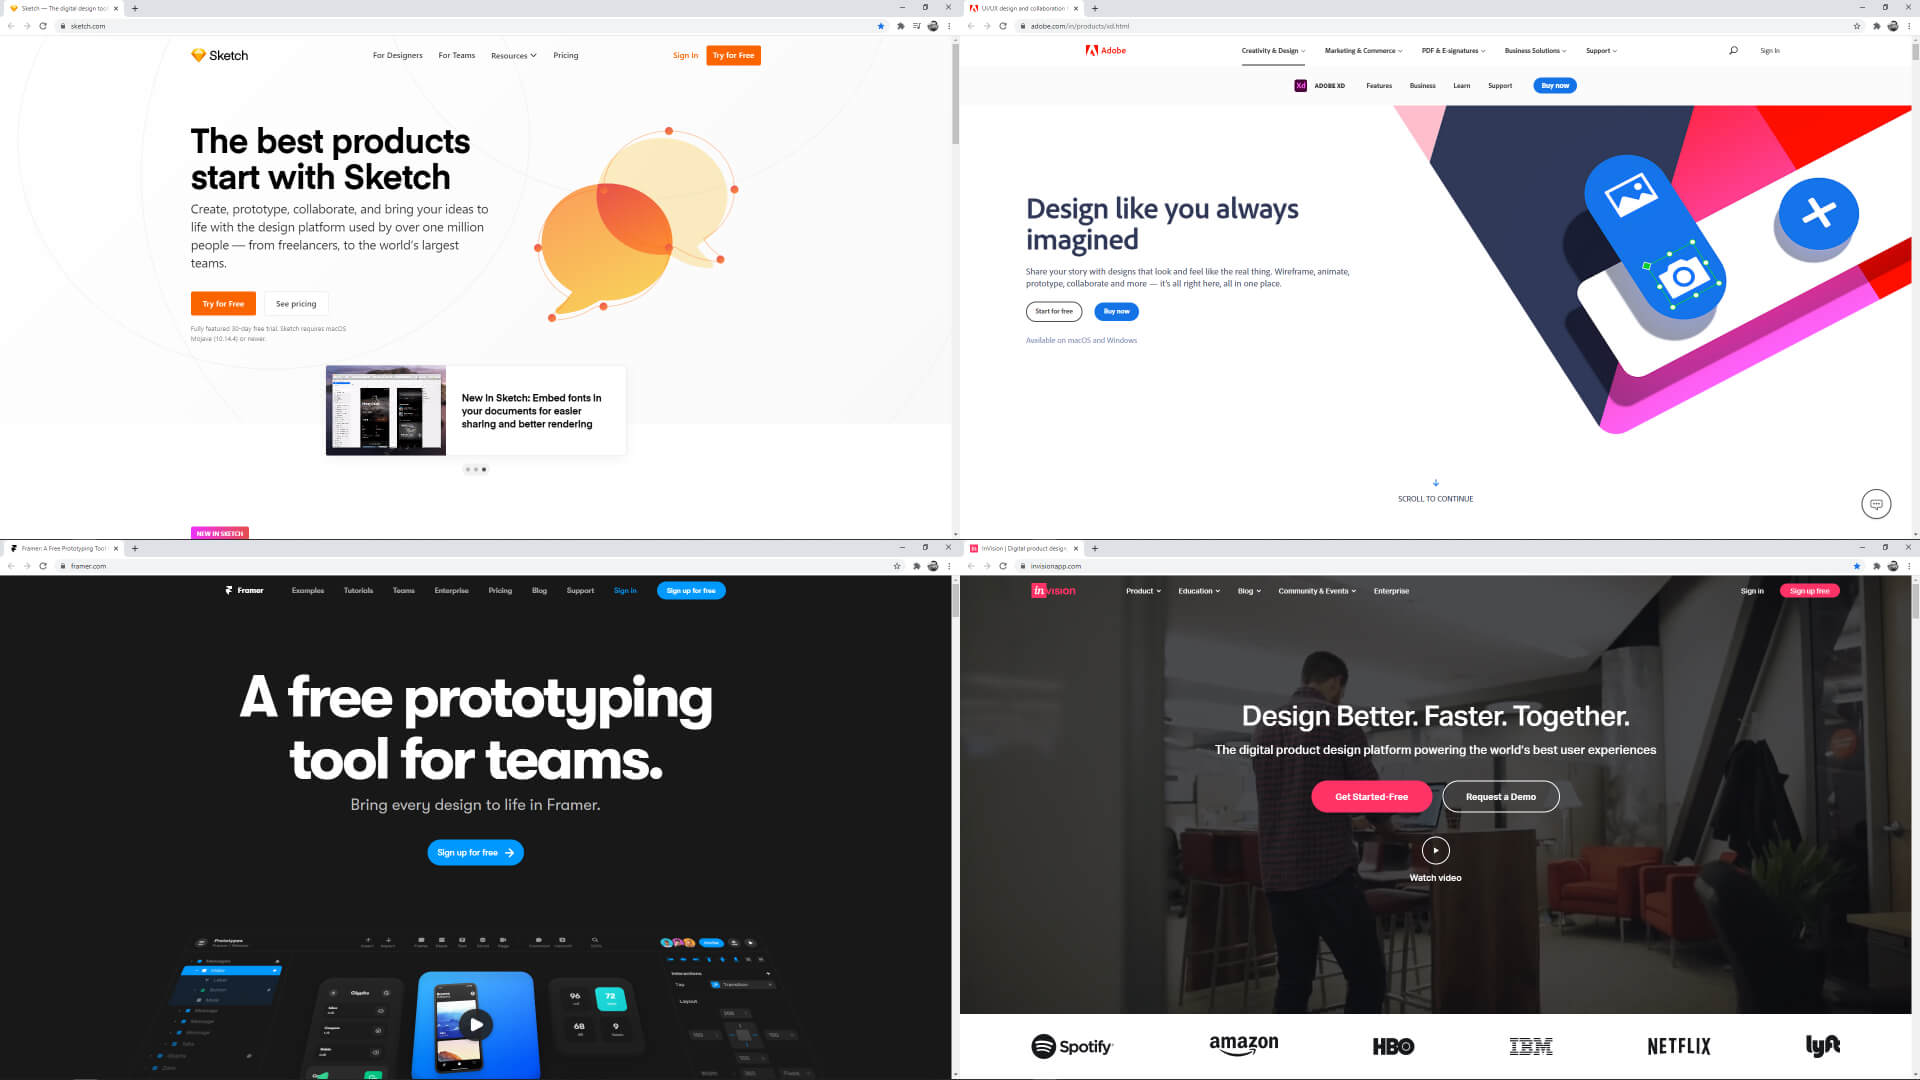Select Pricing tab in Sketch navigation
1920x1080 pixels.
(x=566, y=55)
